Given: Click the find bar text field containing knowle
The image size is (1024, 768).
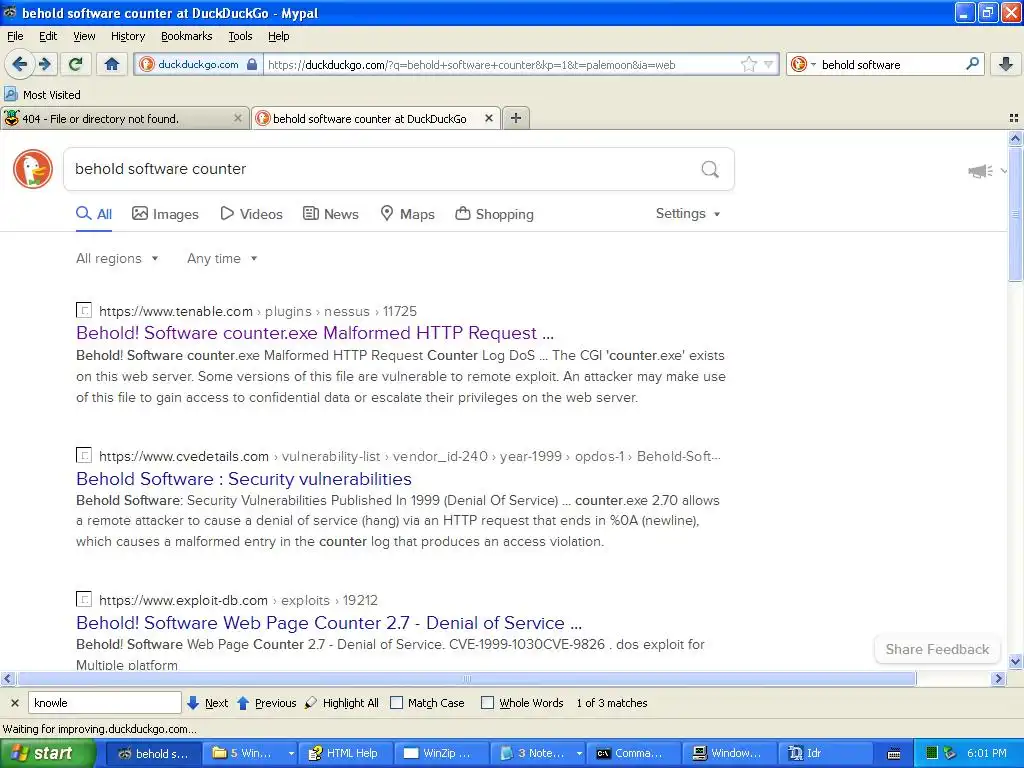Looking at the screenshot, I should (x=104, y=703).
